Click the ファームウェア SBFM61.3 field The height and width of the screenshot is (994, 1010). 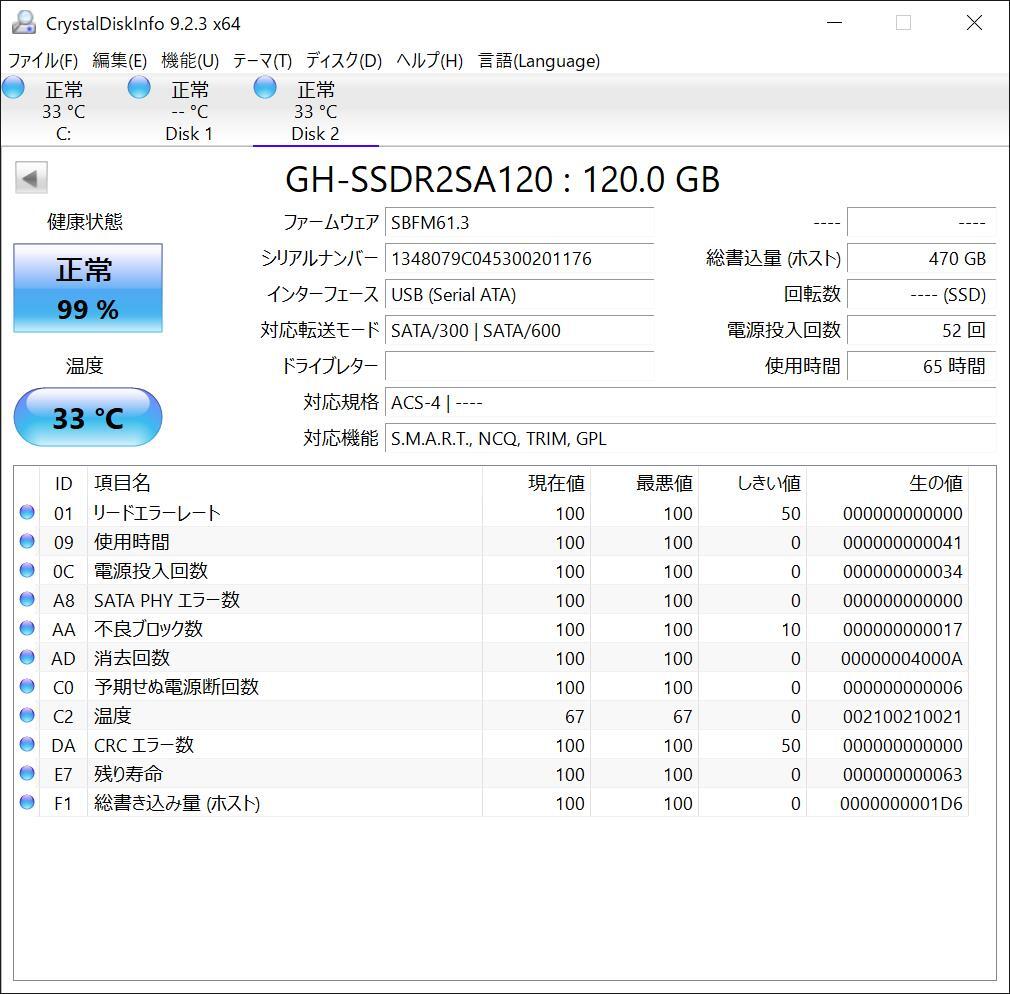(519, 223)
